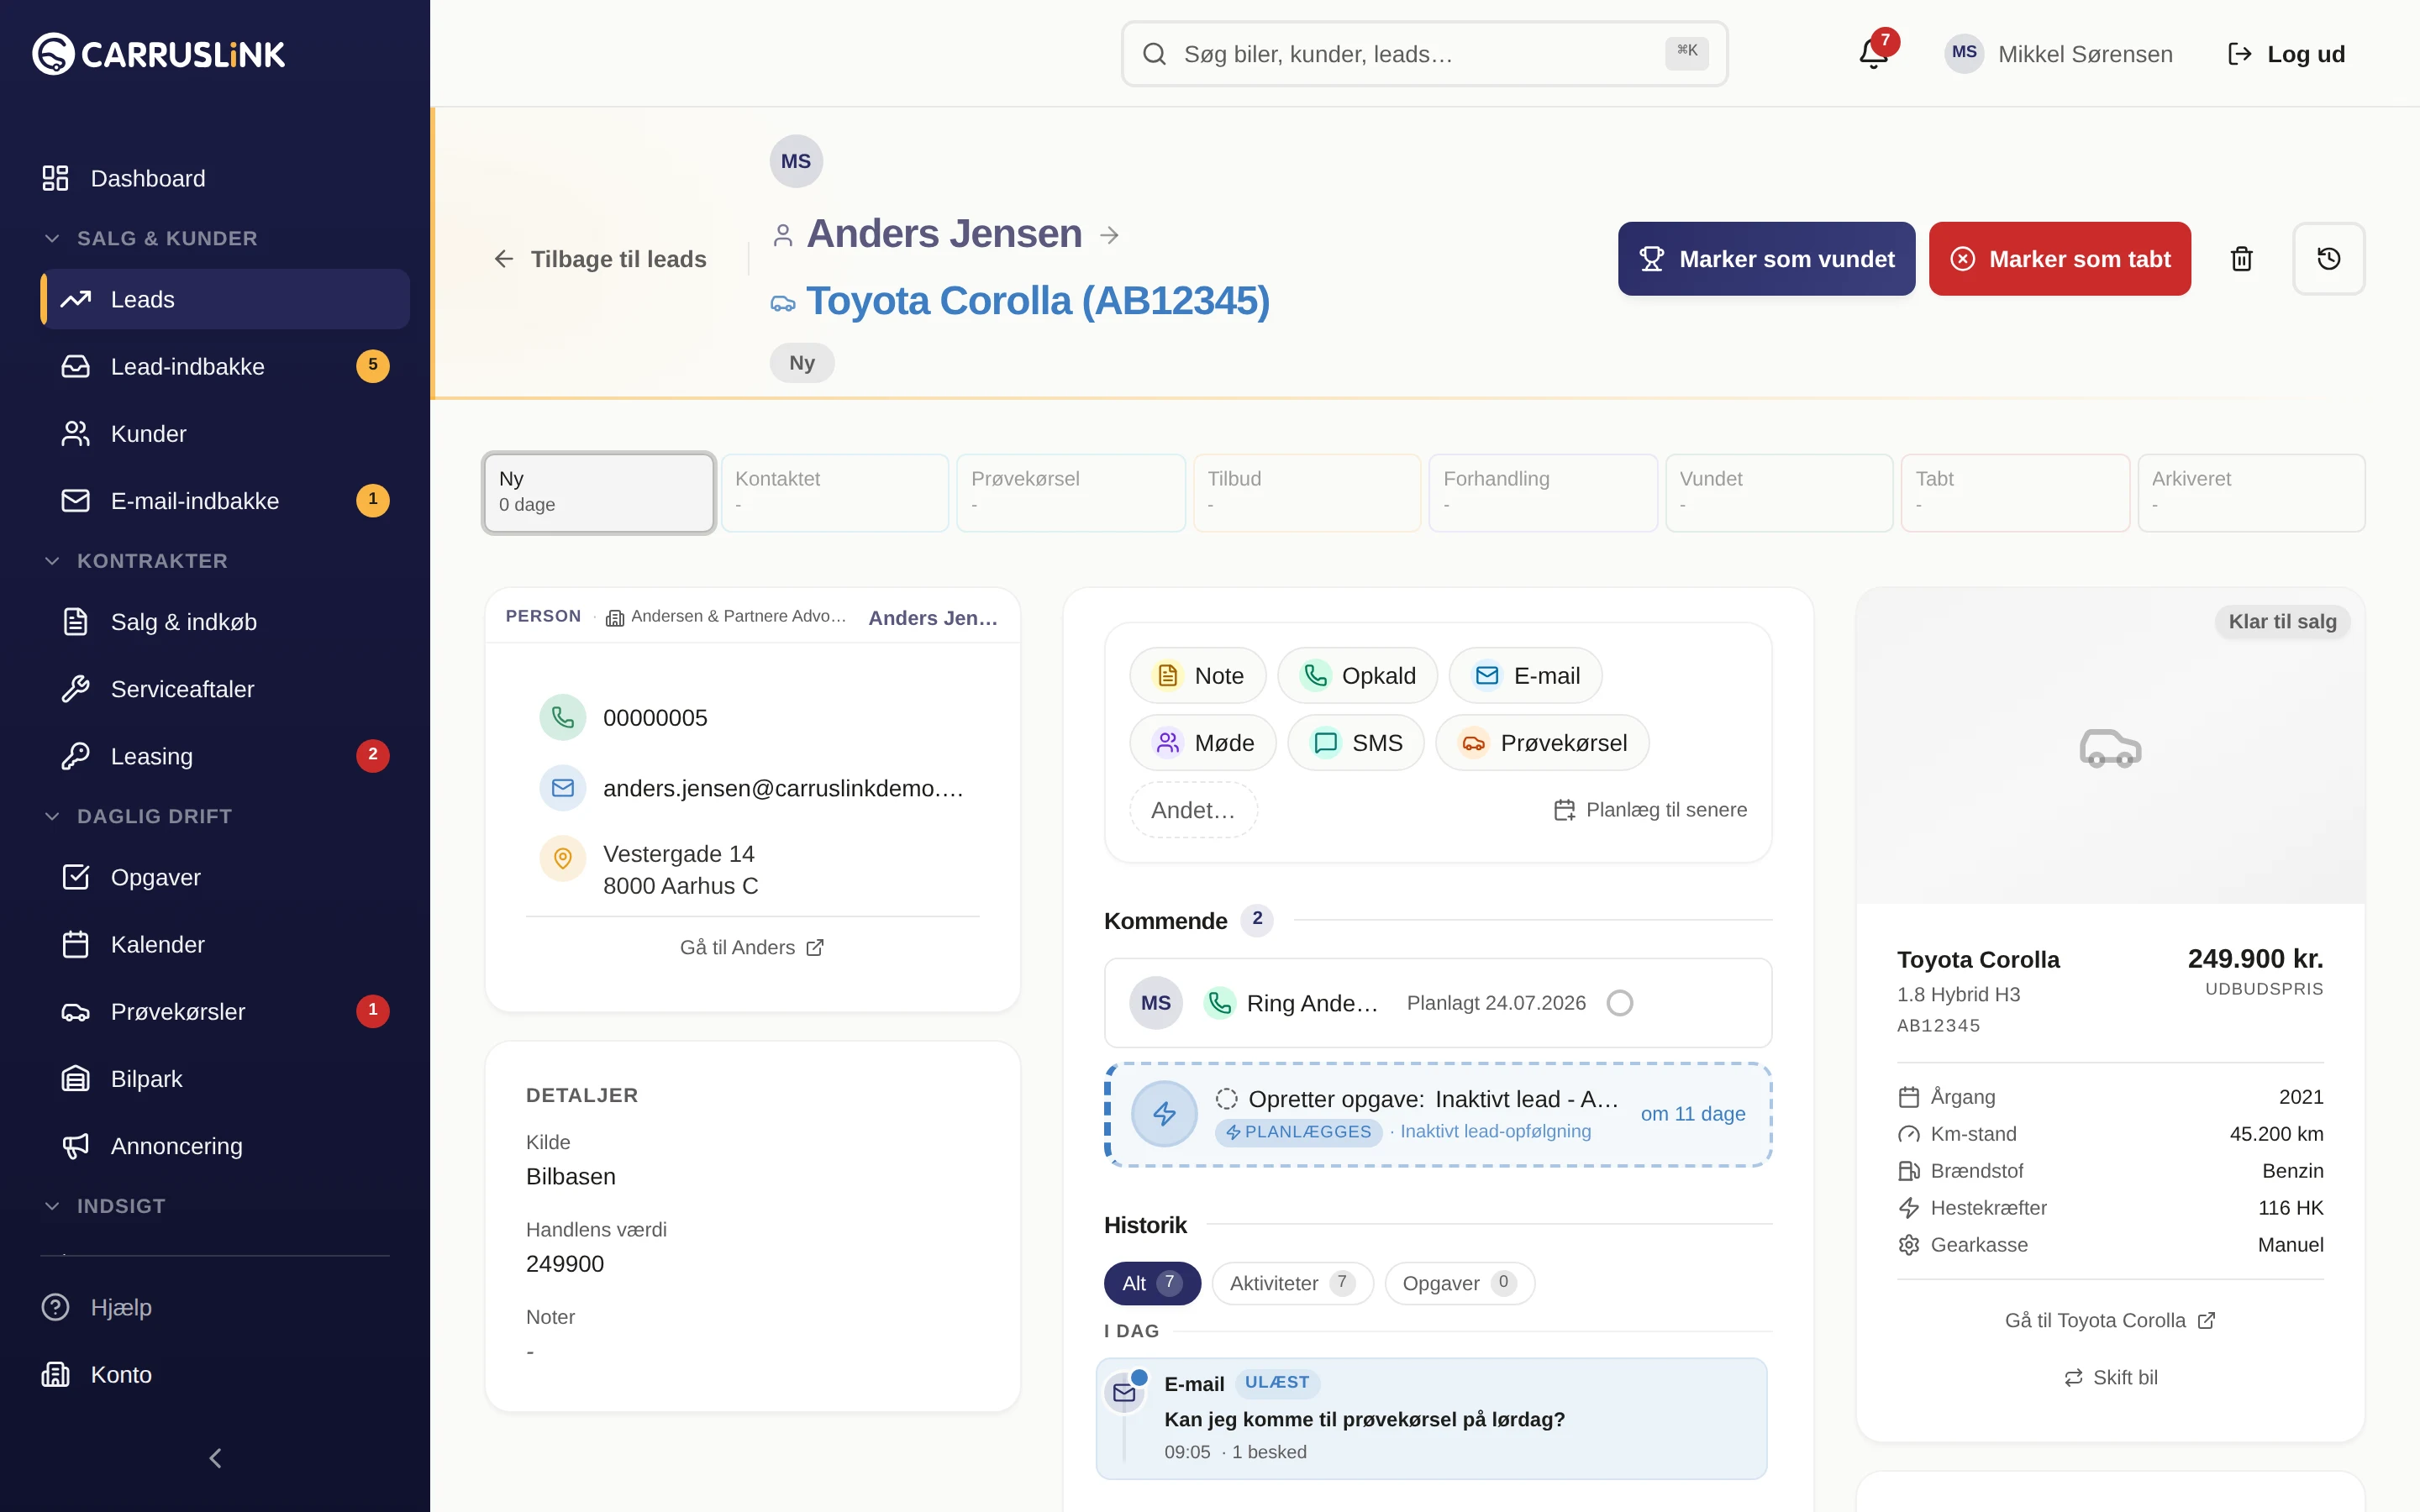Delete lead with the trash icon
This screenshot has width=2420, height=1512.
[2241, 259]
